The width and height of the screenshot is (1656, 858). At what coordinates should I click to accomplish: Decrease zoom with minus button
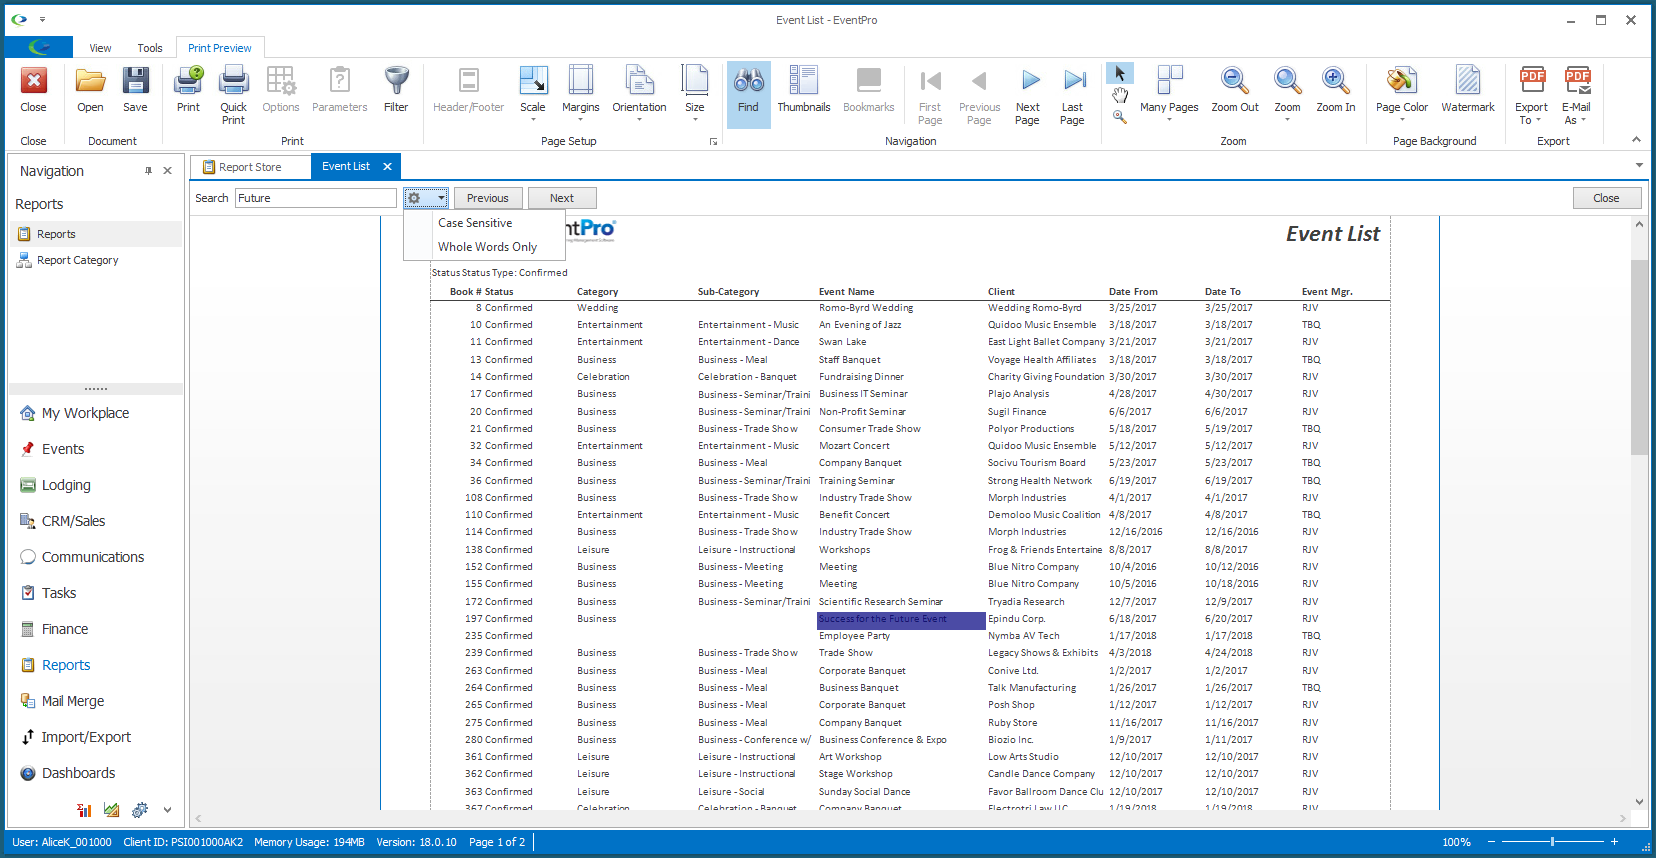[1491, 842]
